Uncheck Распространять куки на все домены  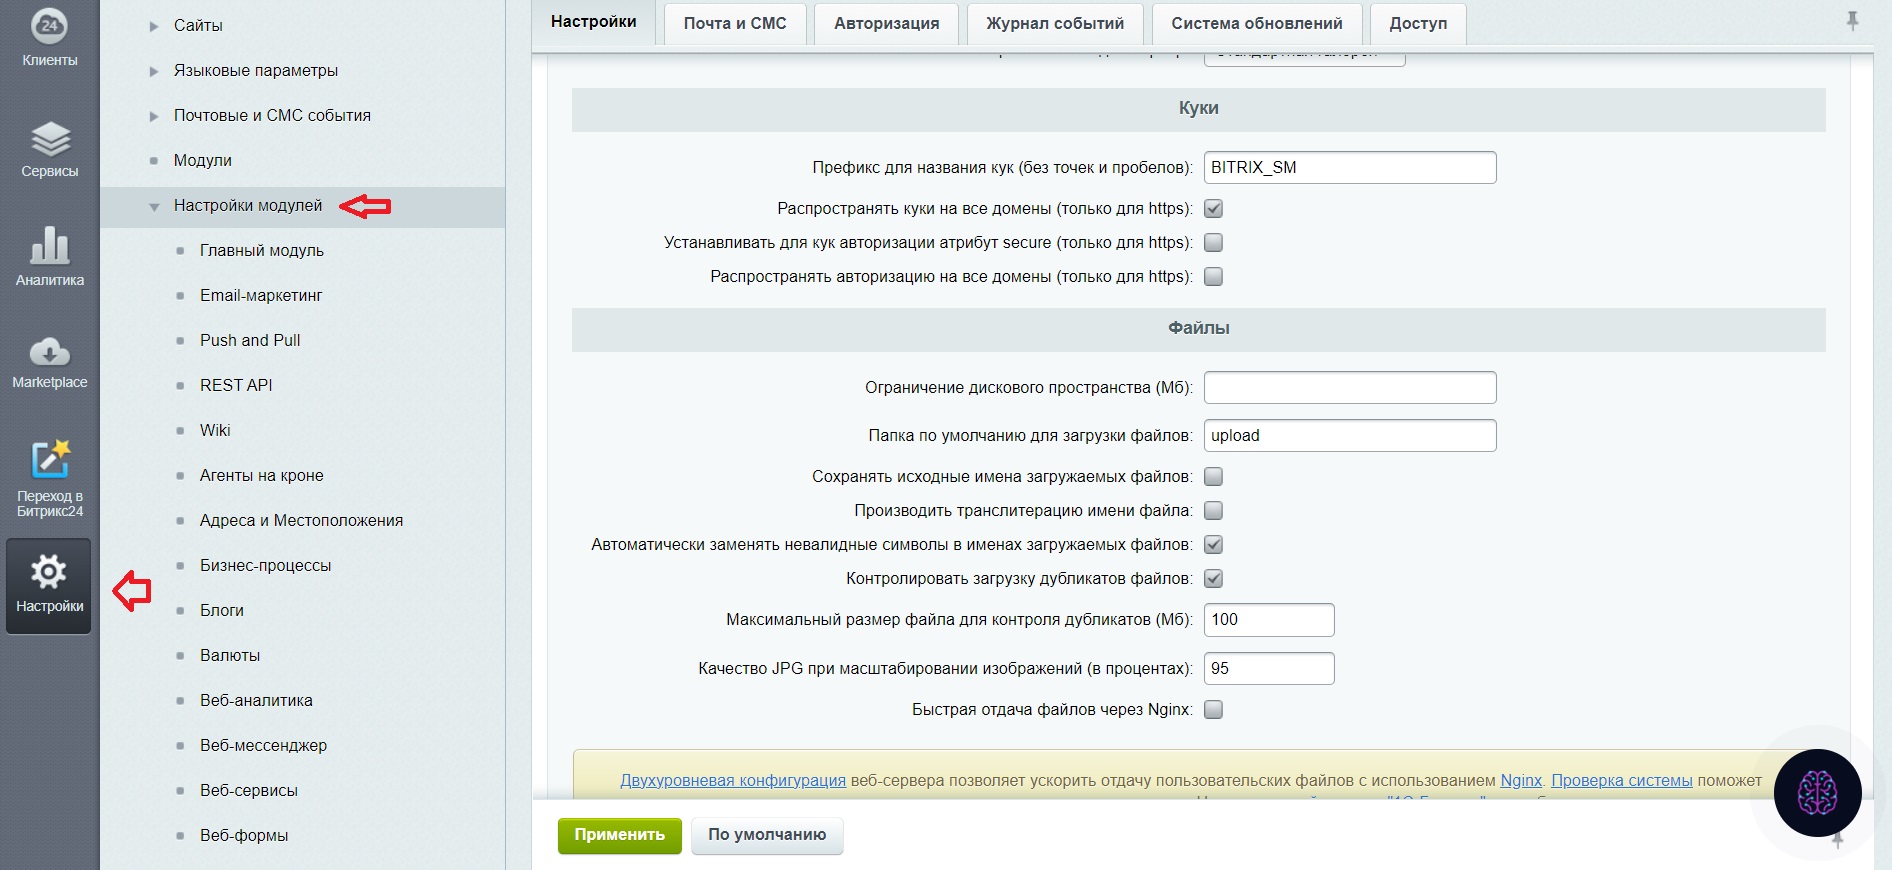[1213, 209]
